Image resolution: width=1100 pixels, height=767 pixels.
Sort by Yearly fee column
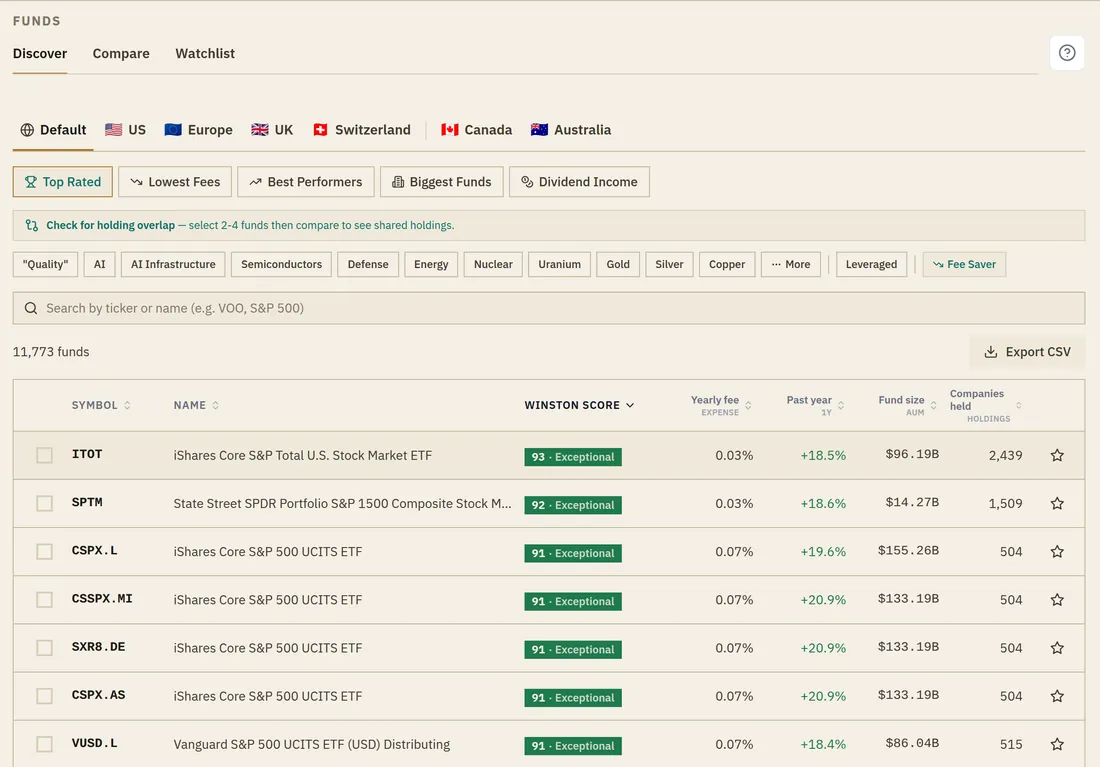(720, 405)
